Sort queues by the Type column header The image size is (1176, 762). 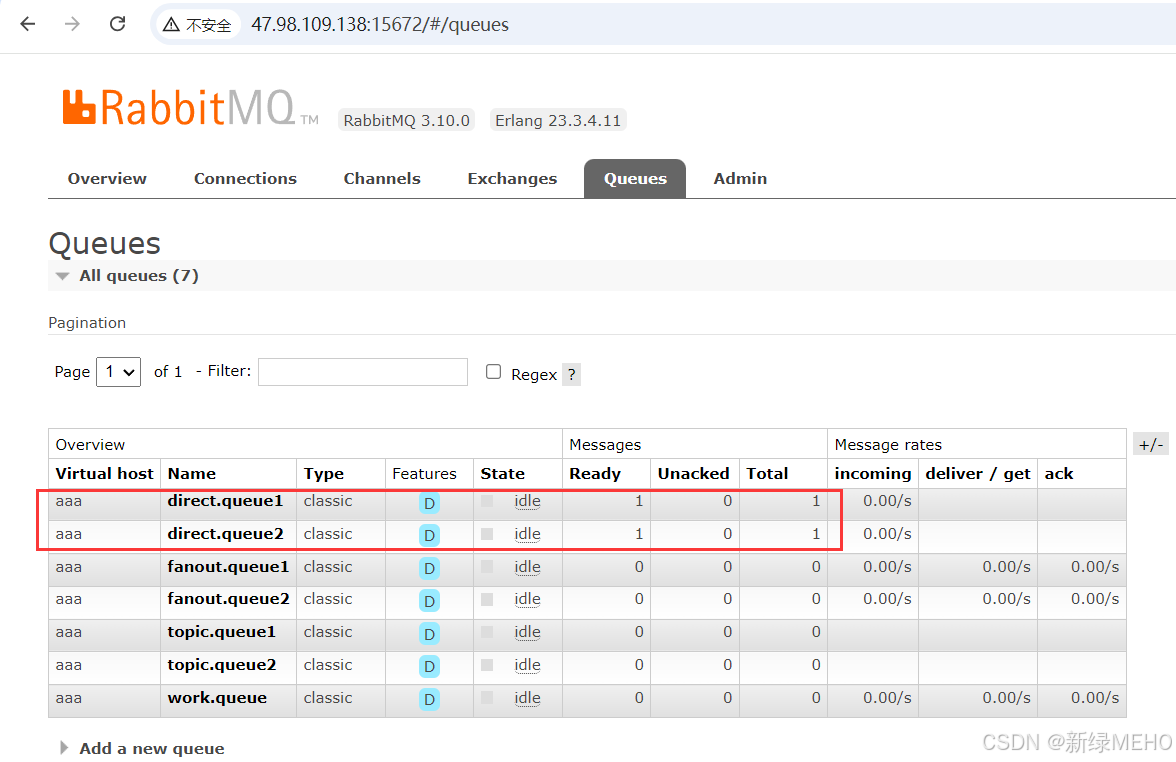click(x=324, y=474)
